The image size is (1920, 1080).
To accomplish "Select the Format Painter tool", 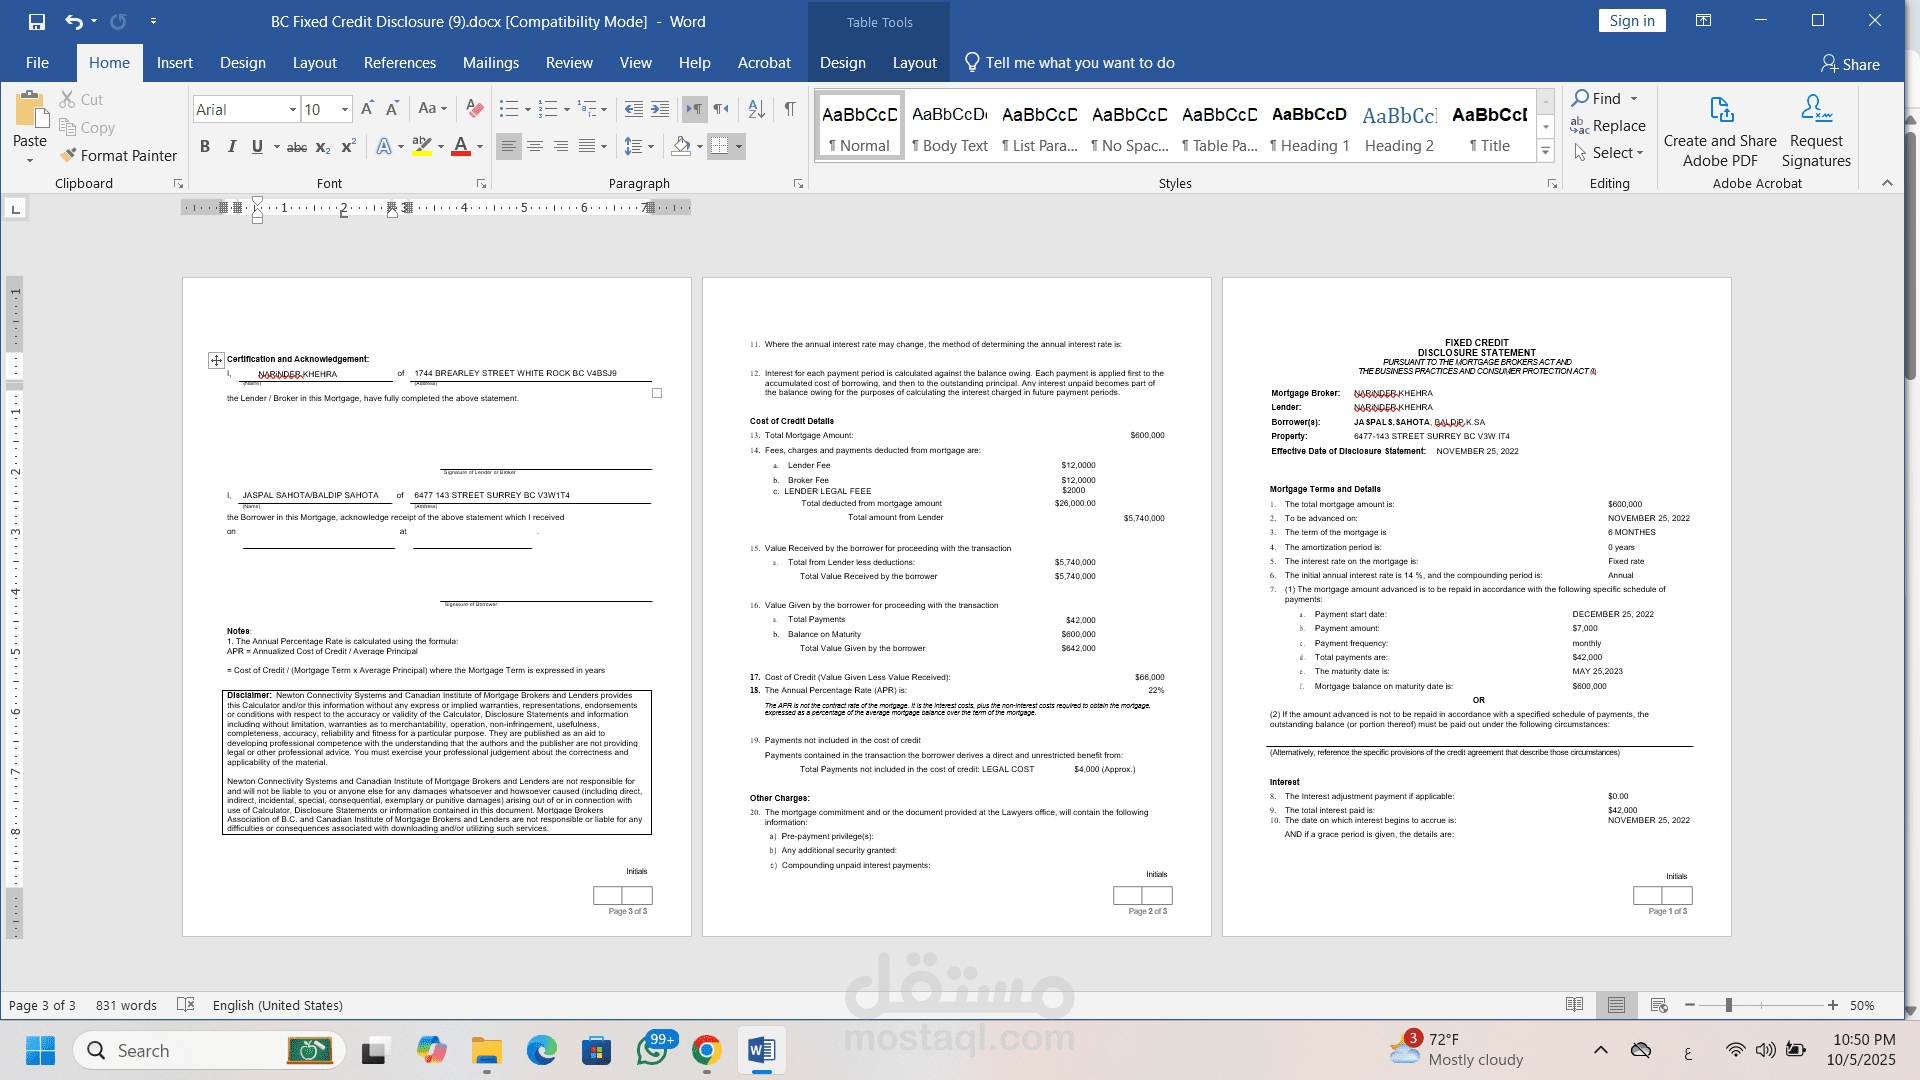I will tap(118, 156).
